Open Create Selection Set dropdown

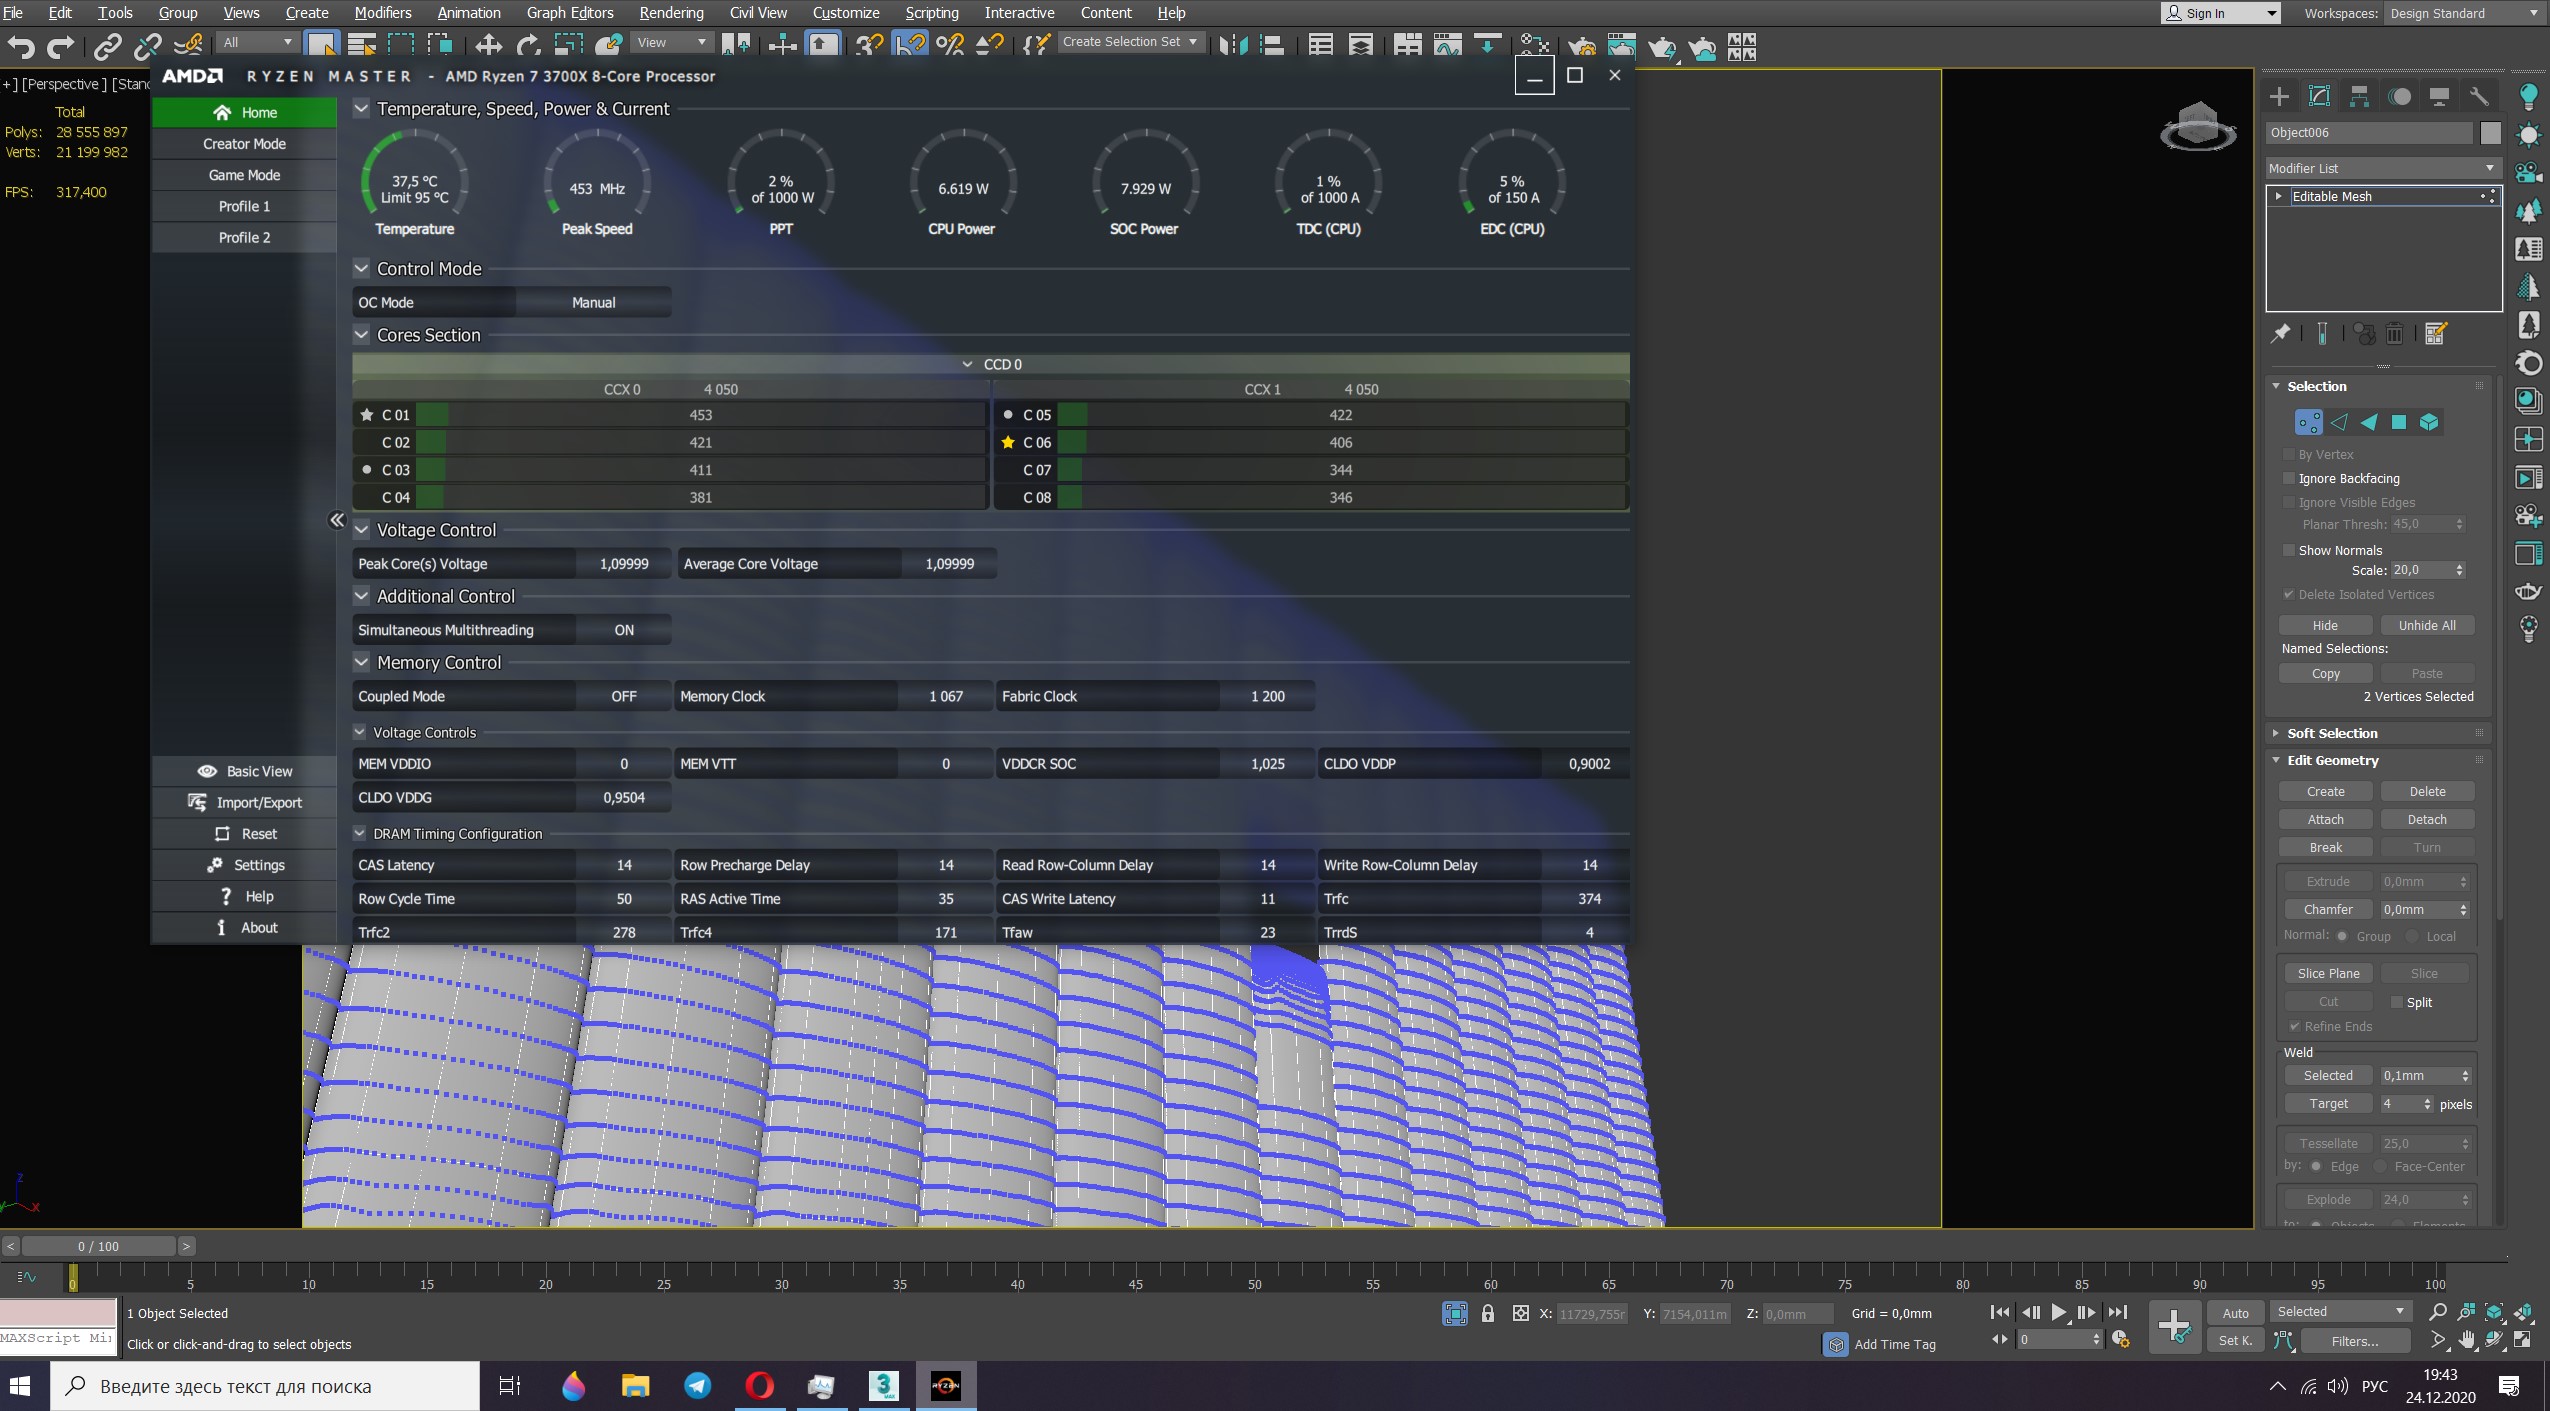click(x=1130, y=42)
